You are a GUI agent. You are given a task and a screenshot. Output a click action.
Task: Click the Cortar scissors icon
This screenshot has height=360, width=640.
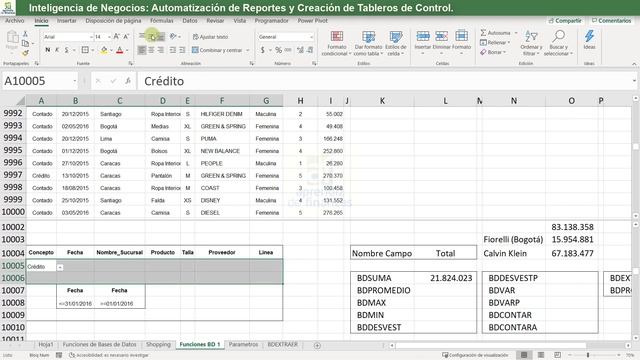tap(25, 34)
